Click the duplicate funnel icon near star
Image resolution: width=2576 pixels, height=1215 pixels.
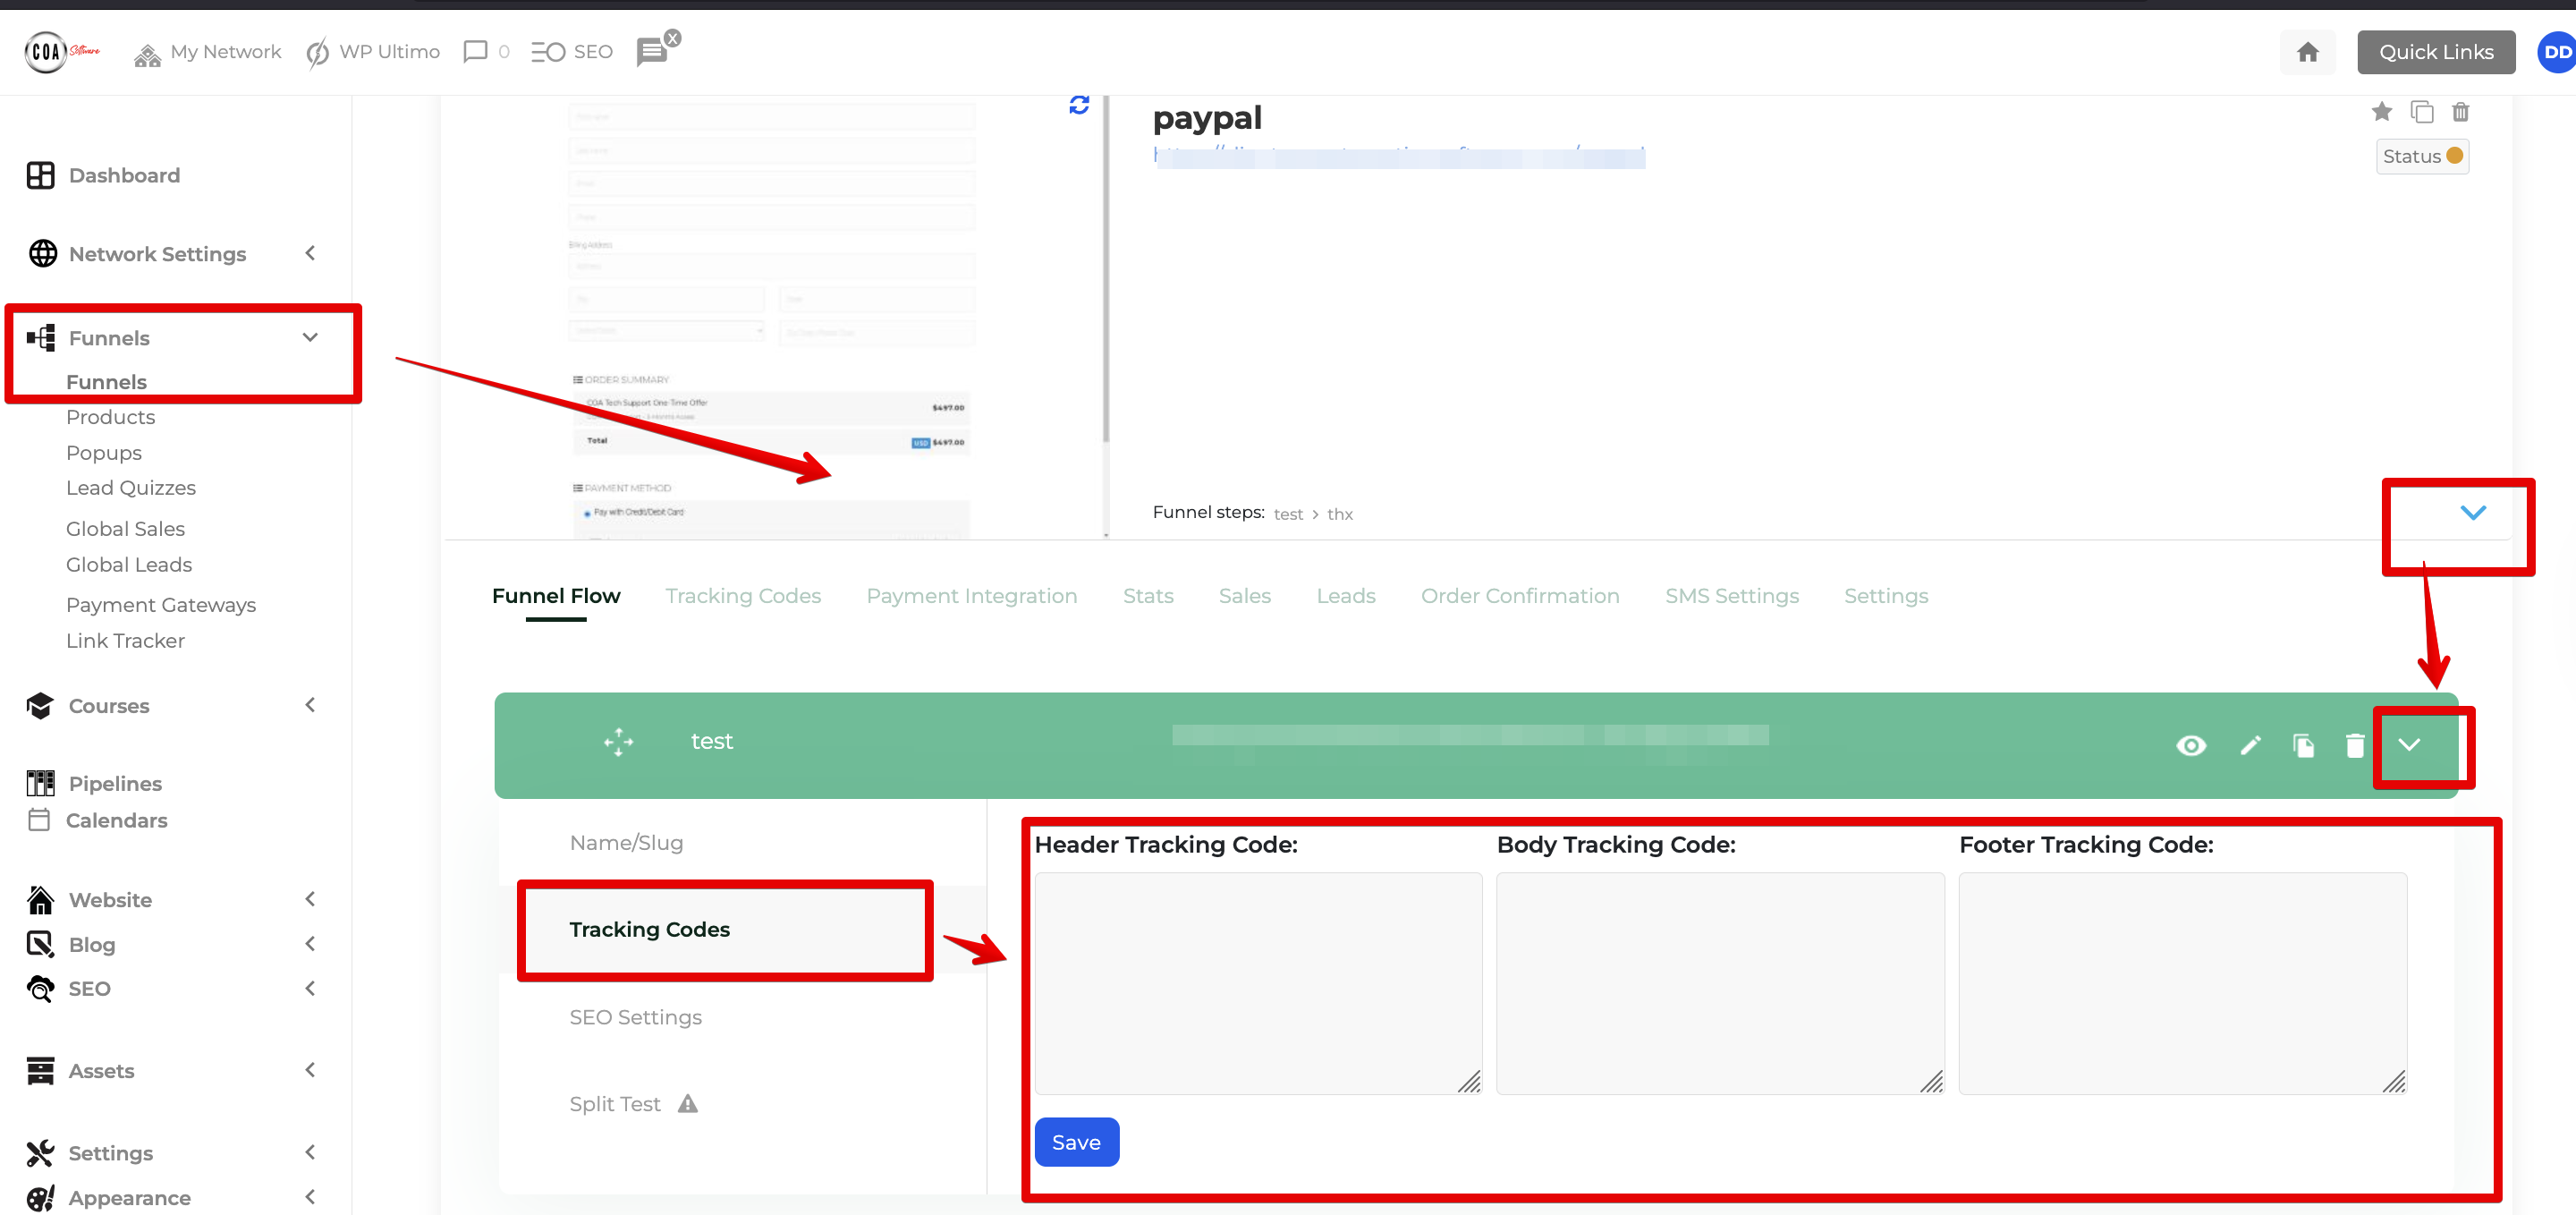[2421, 112]
